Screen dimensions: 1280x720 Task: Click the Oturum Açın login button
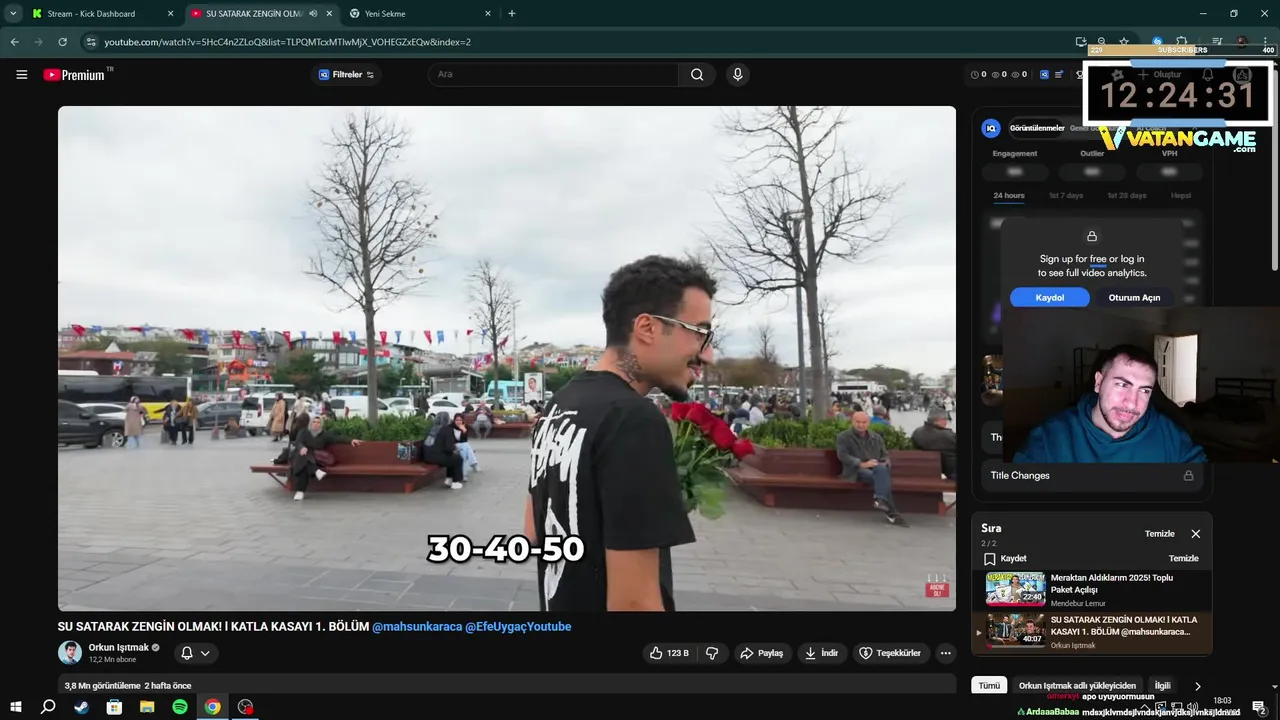pyautogui.click(x=1134, y=297)
